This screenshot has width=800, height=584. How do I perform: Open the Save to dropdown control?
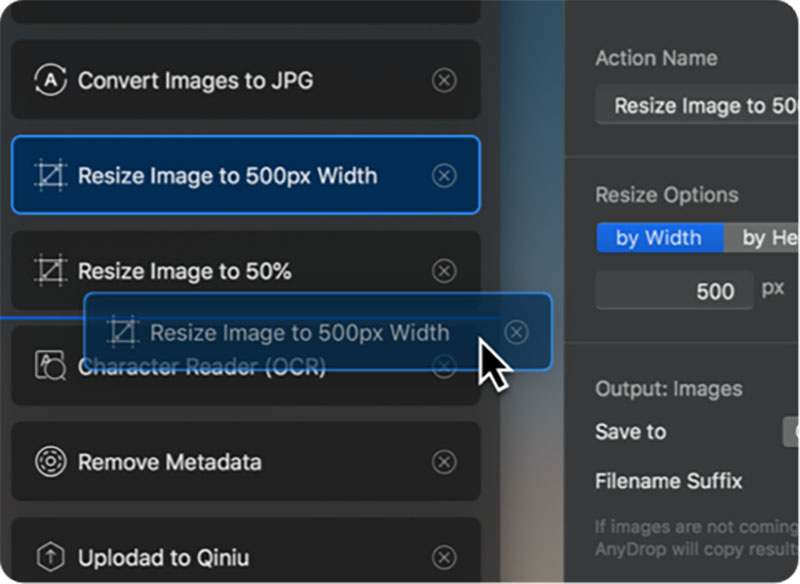point(791,431)
